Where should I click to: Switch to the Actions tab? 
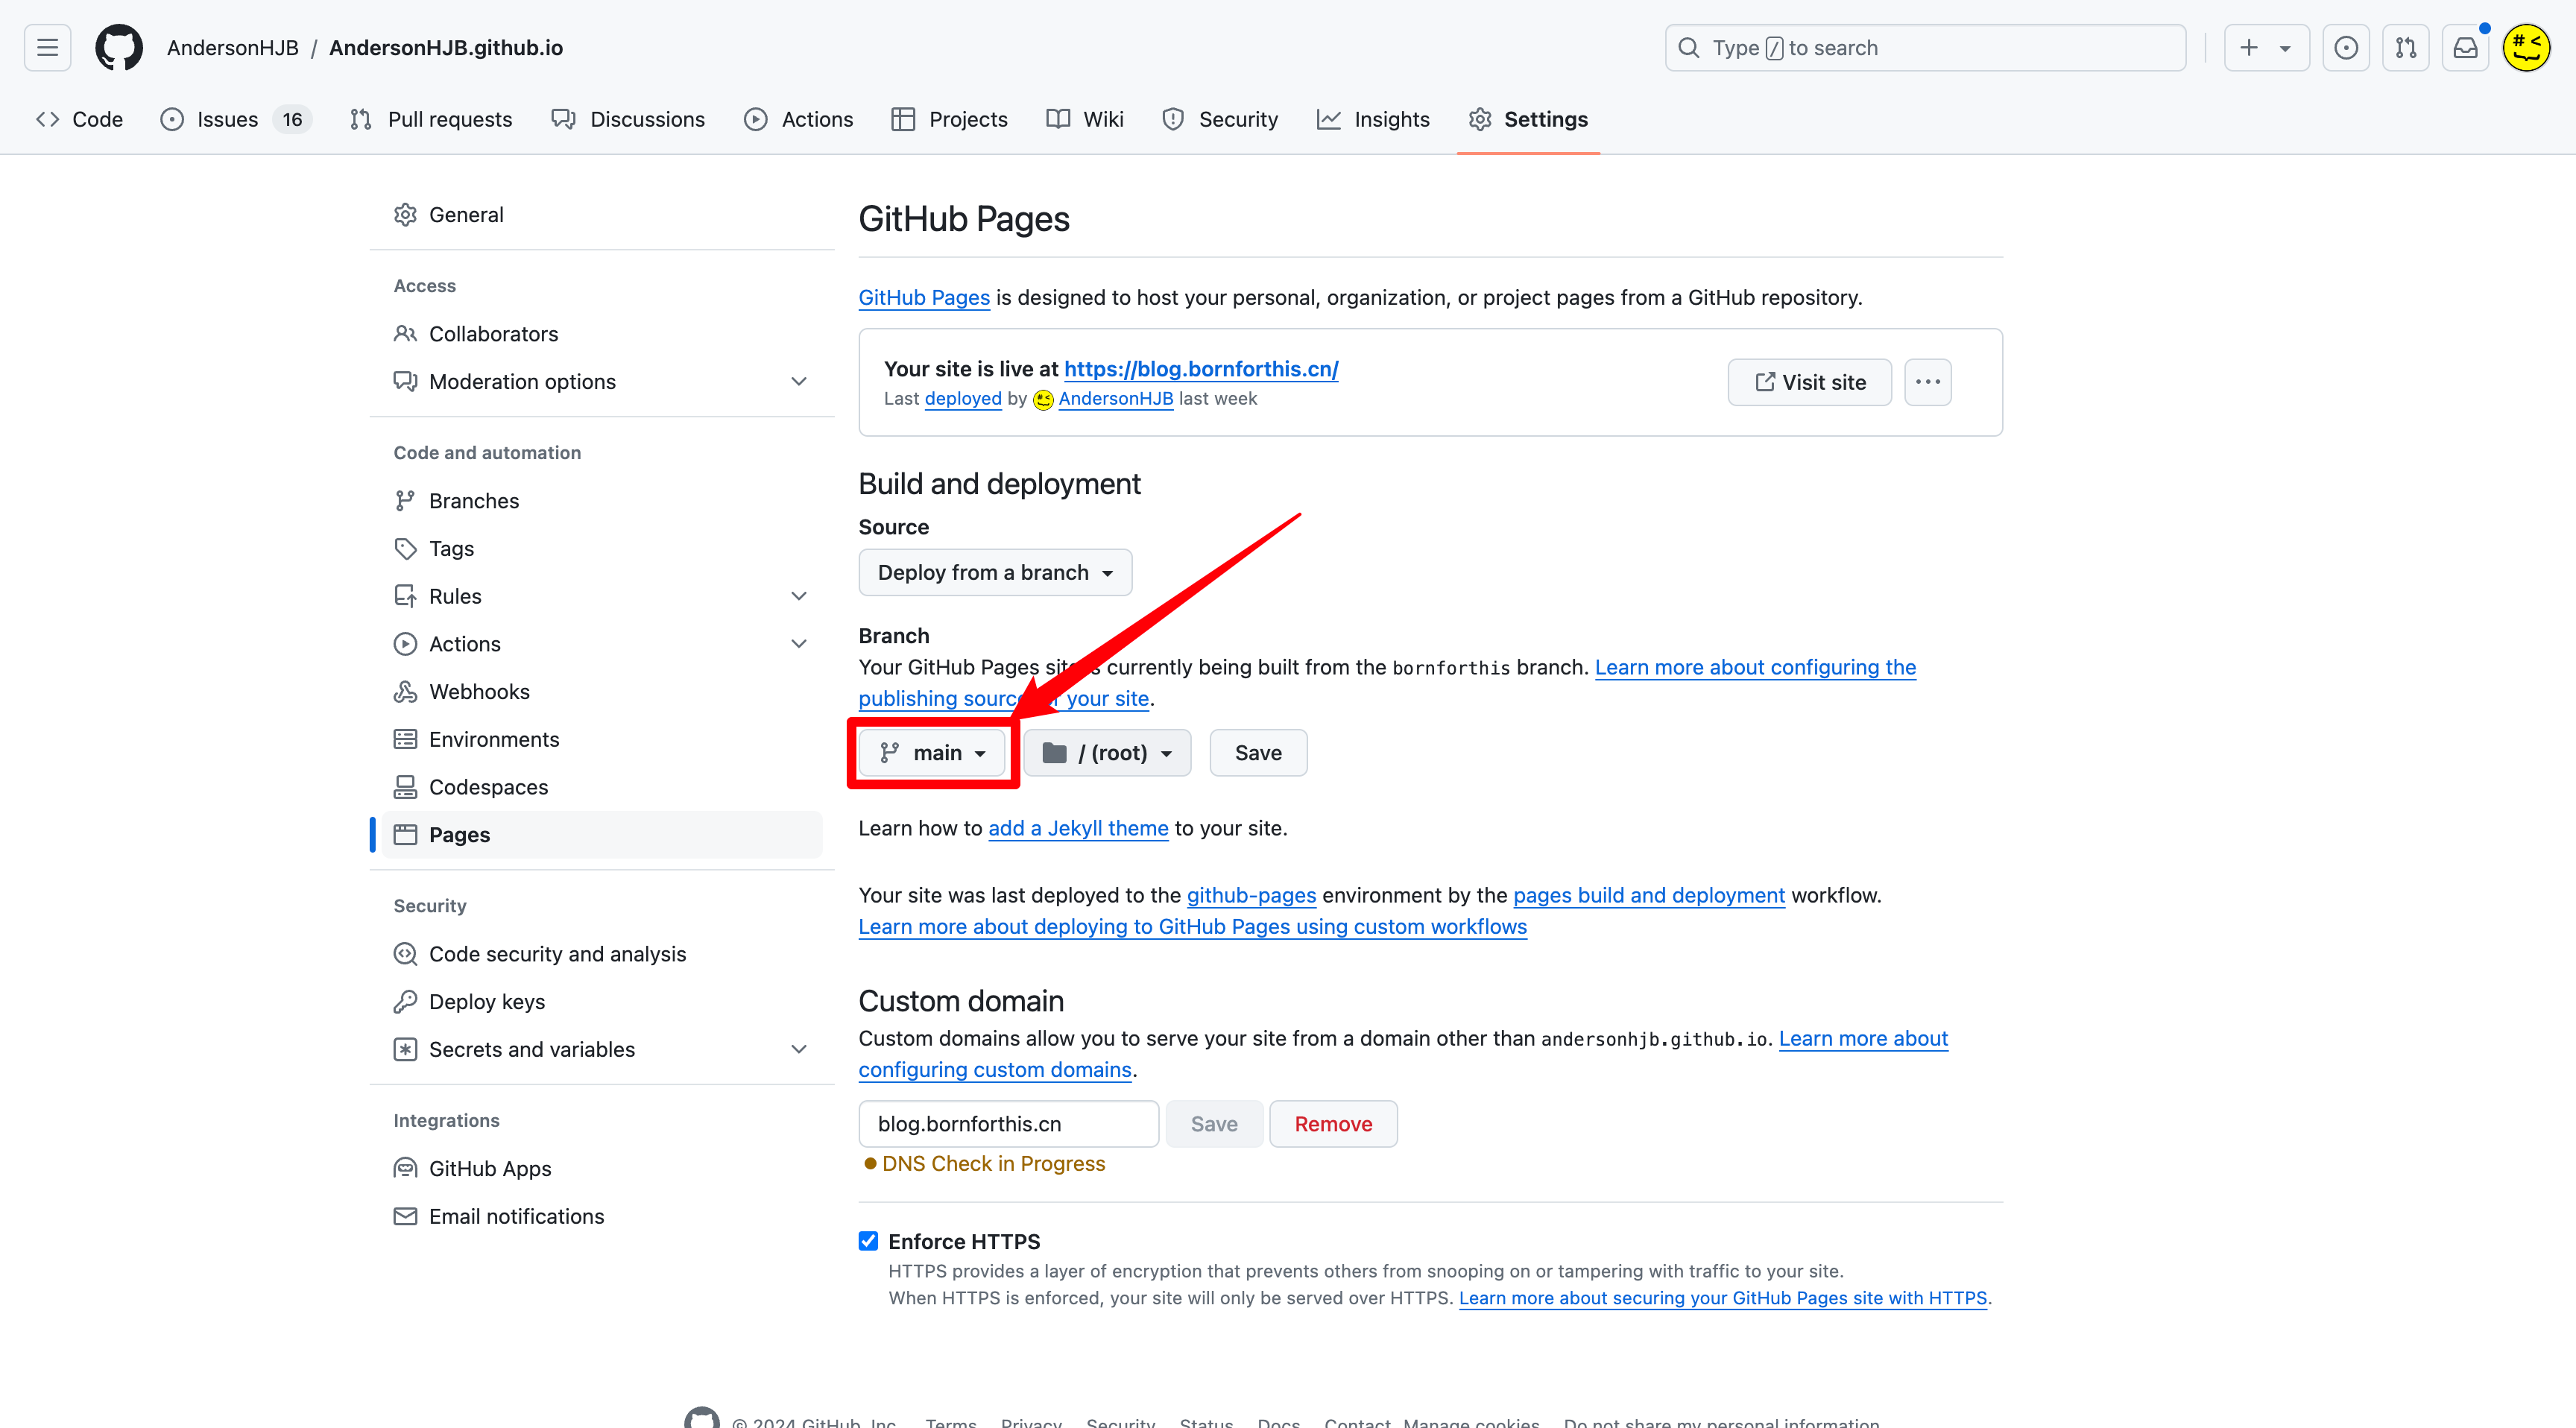coord(798,120)
